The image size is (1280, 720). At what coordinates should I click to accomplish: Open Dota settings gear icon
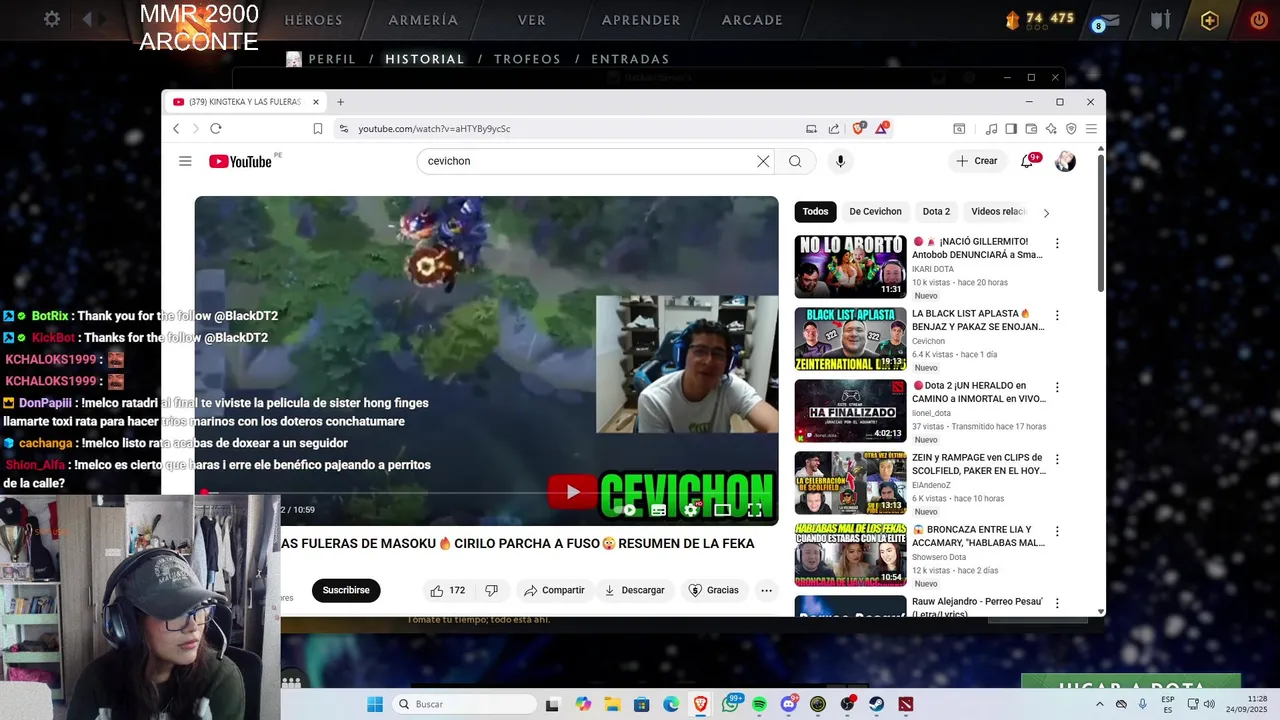52,19
